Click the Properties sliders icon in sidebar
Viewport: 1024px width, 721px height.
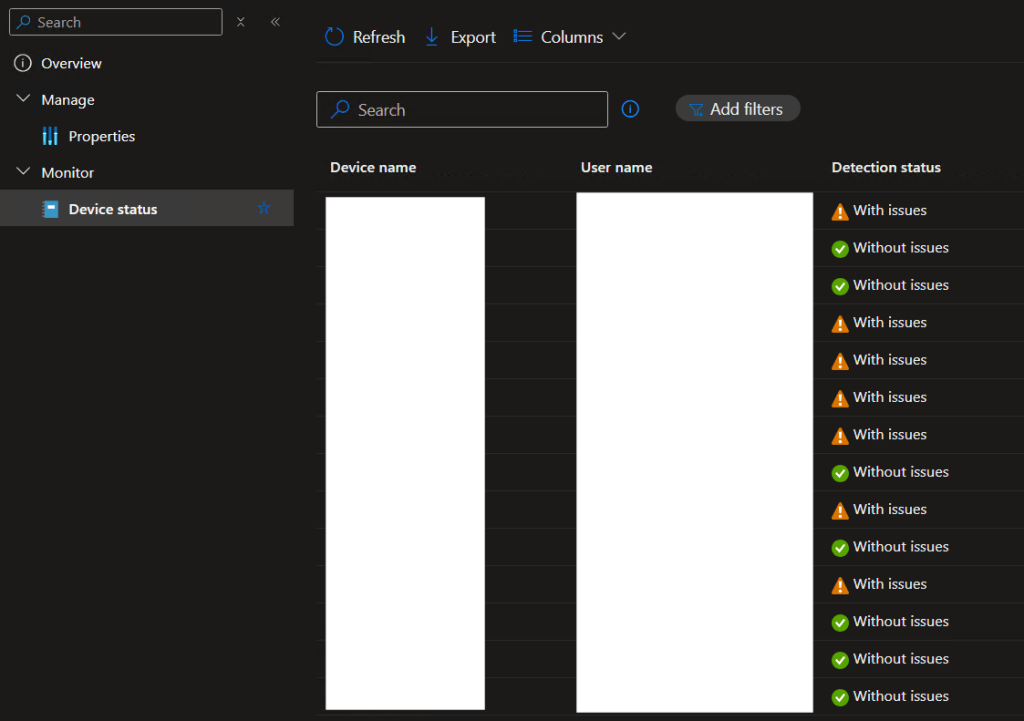pyautogui.click(x=50, y=136)
